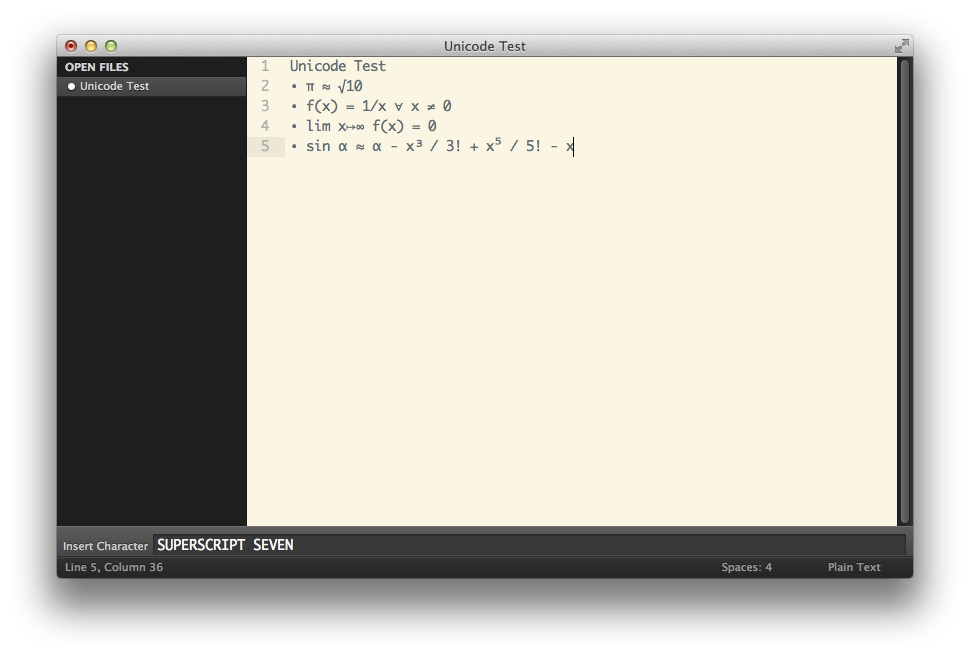Click line number 1 in gutter
The width and height of the screenshot is (970, 657).
point(265,66)
